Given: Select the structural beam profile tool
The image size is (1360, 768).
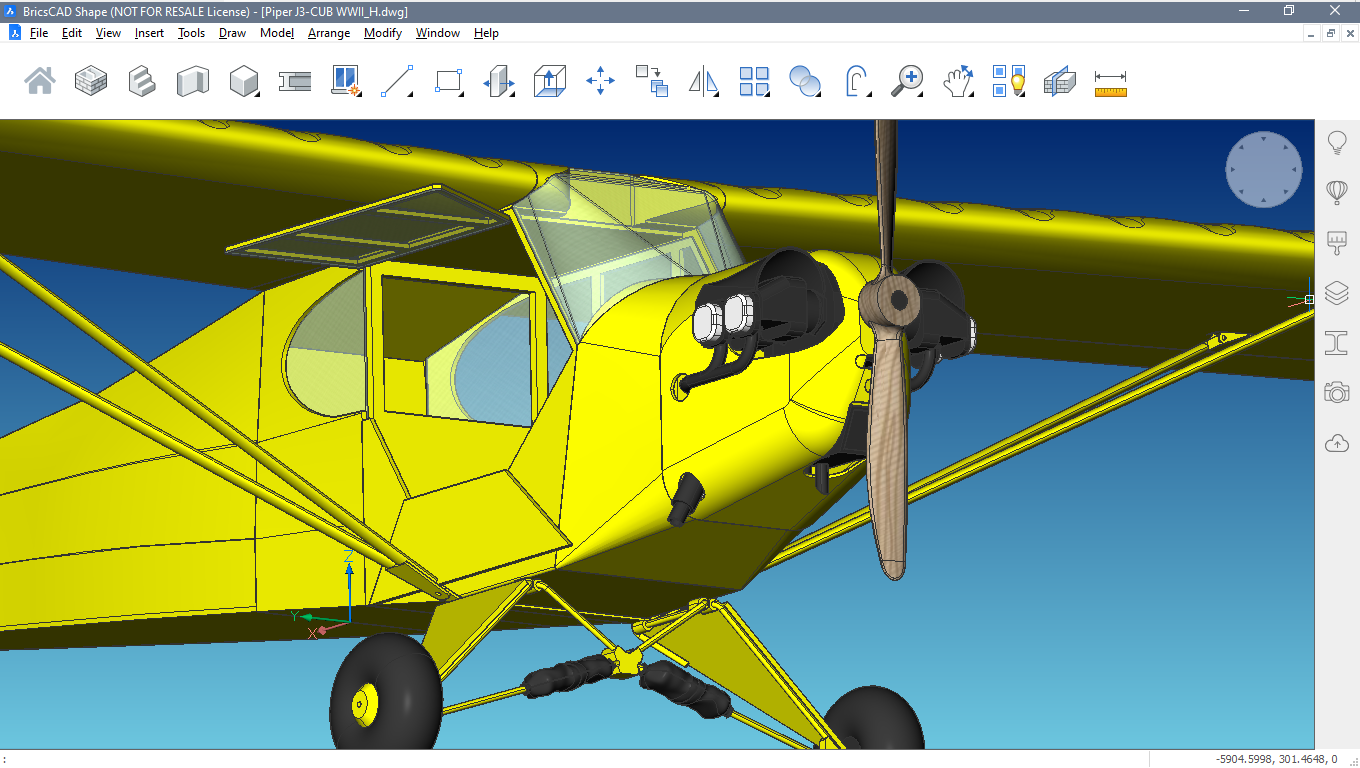Looking at the screenshot, I should point(294,81).
